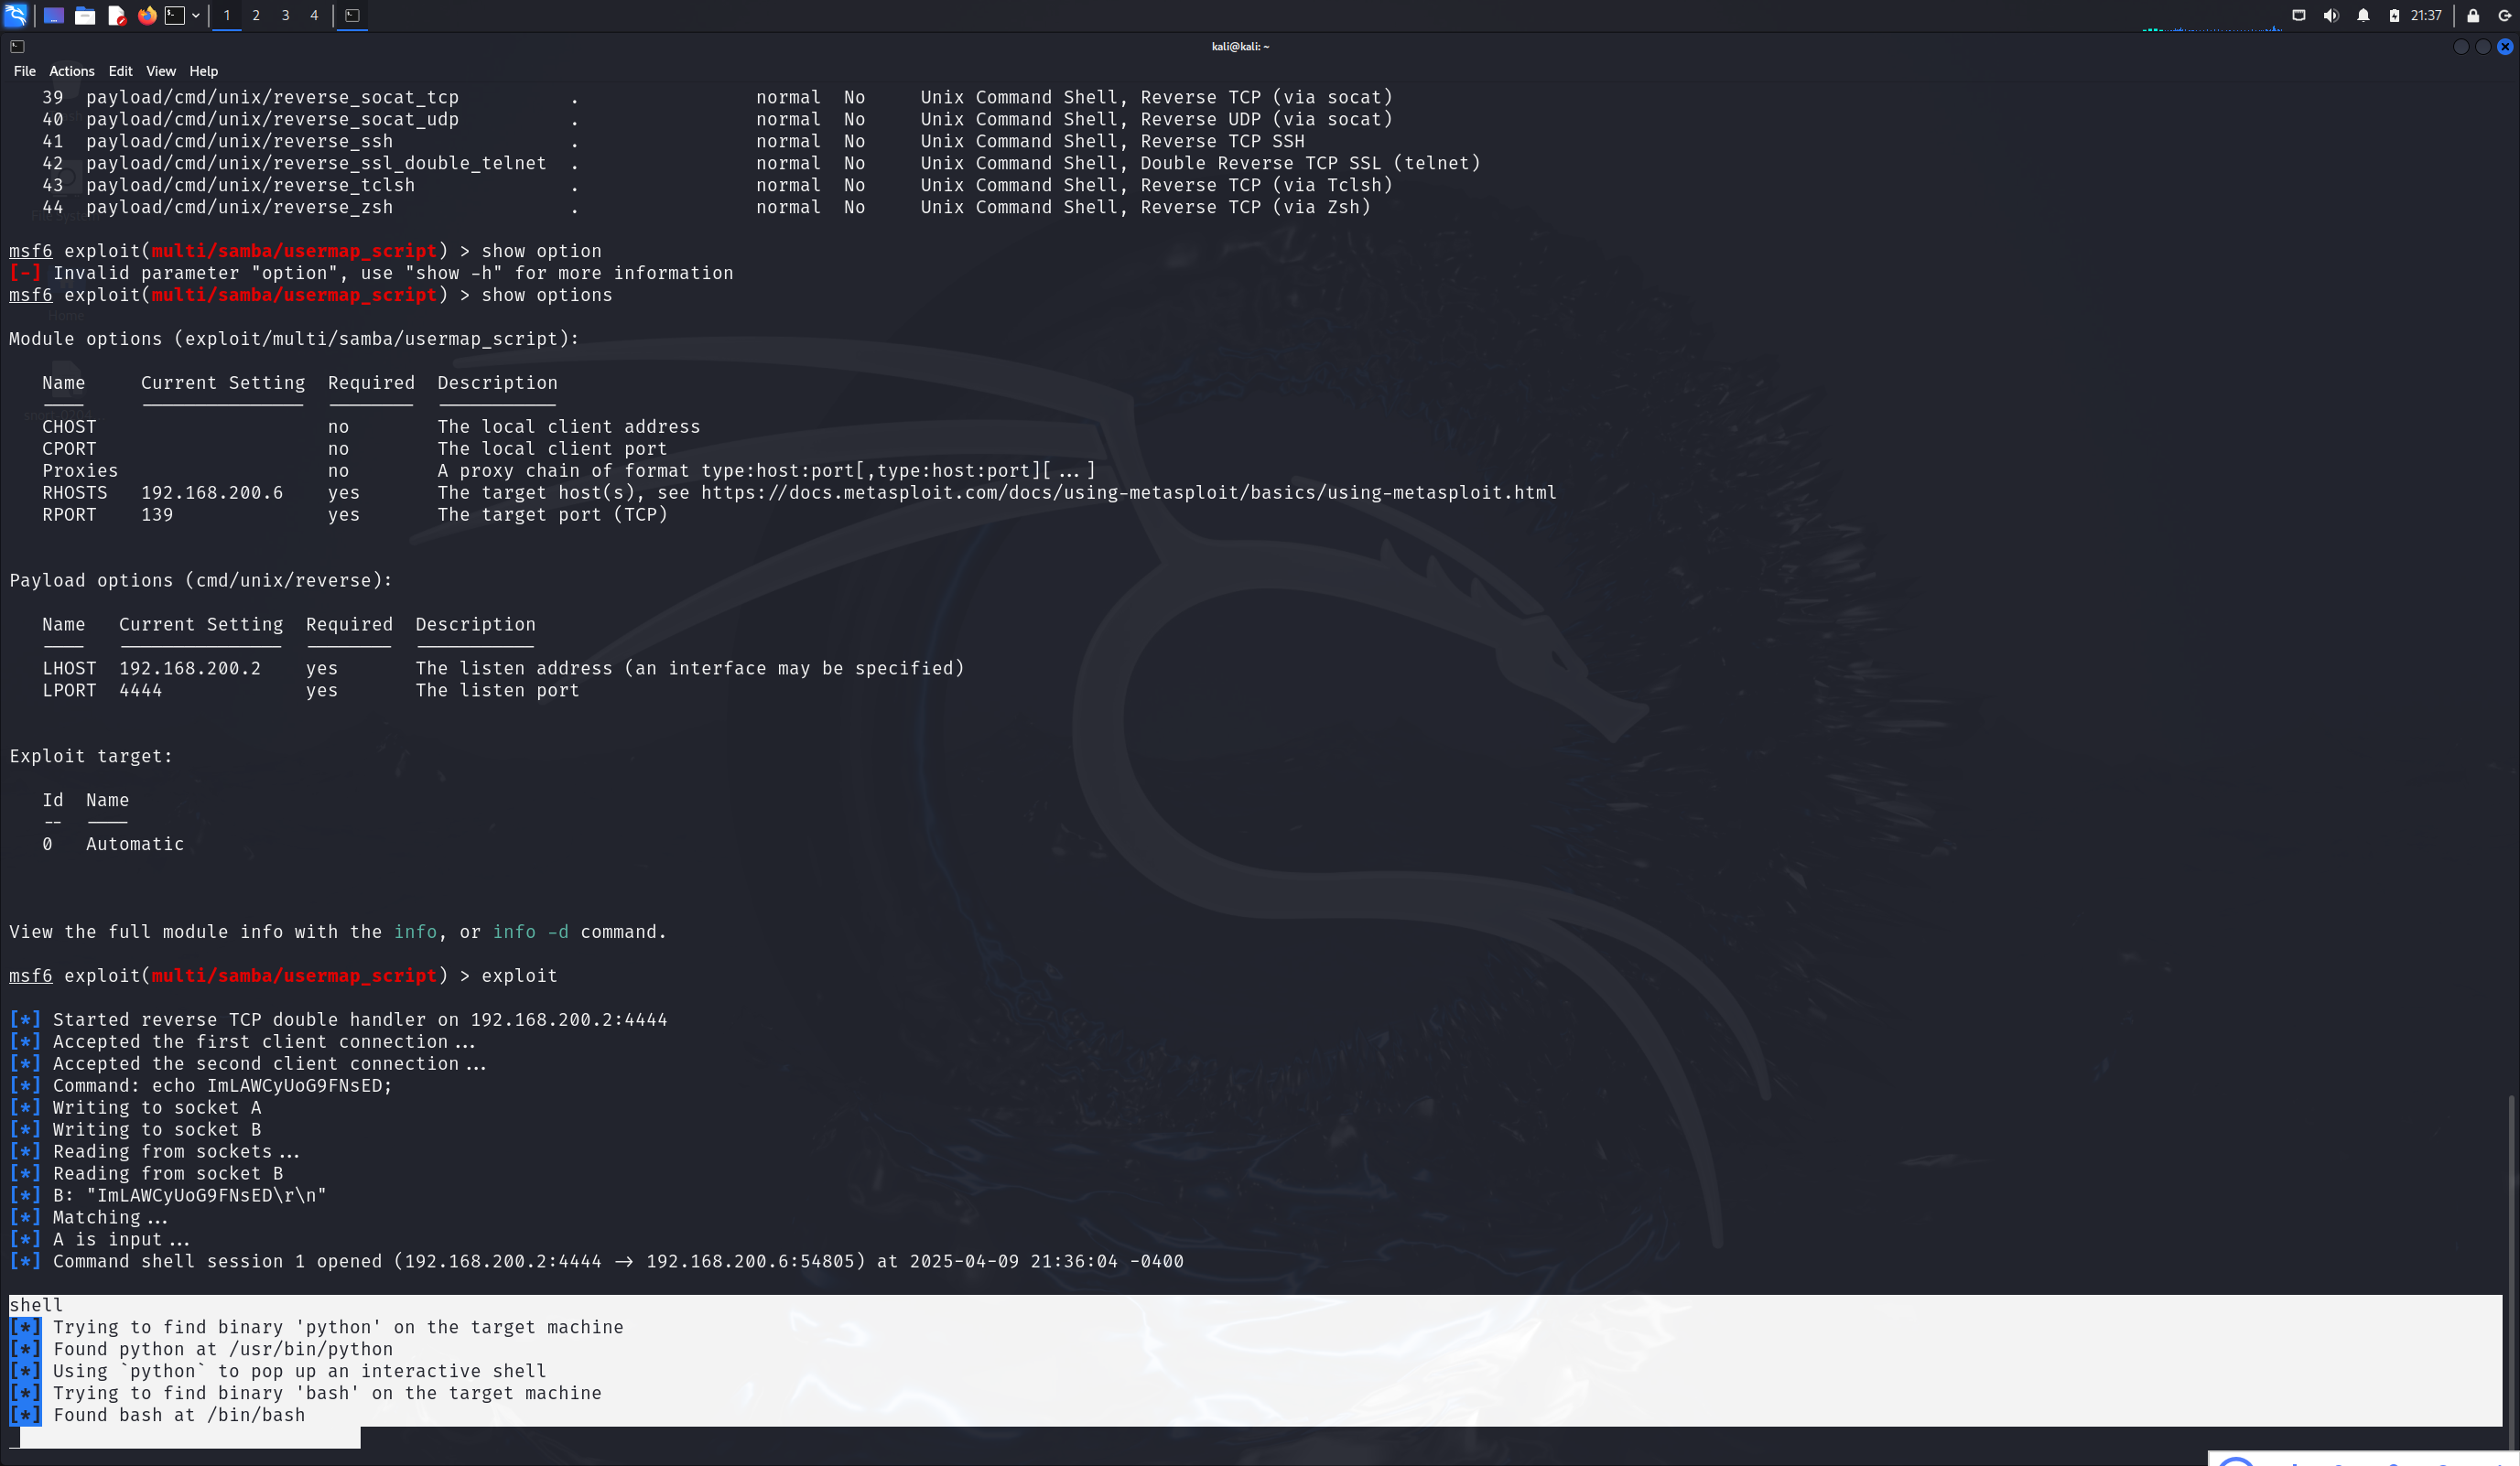Open the View menu
2520x1466 pixels.
coord(160,71)
